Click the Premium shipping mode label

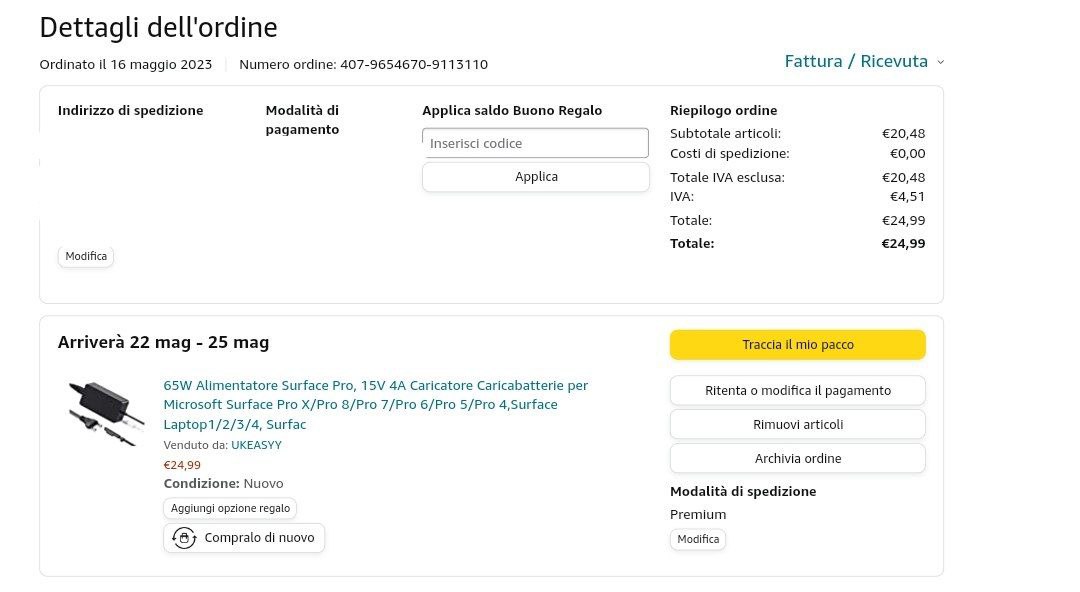point(698,515)
